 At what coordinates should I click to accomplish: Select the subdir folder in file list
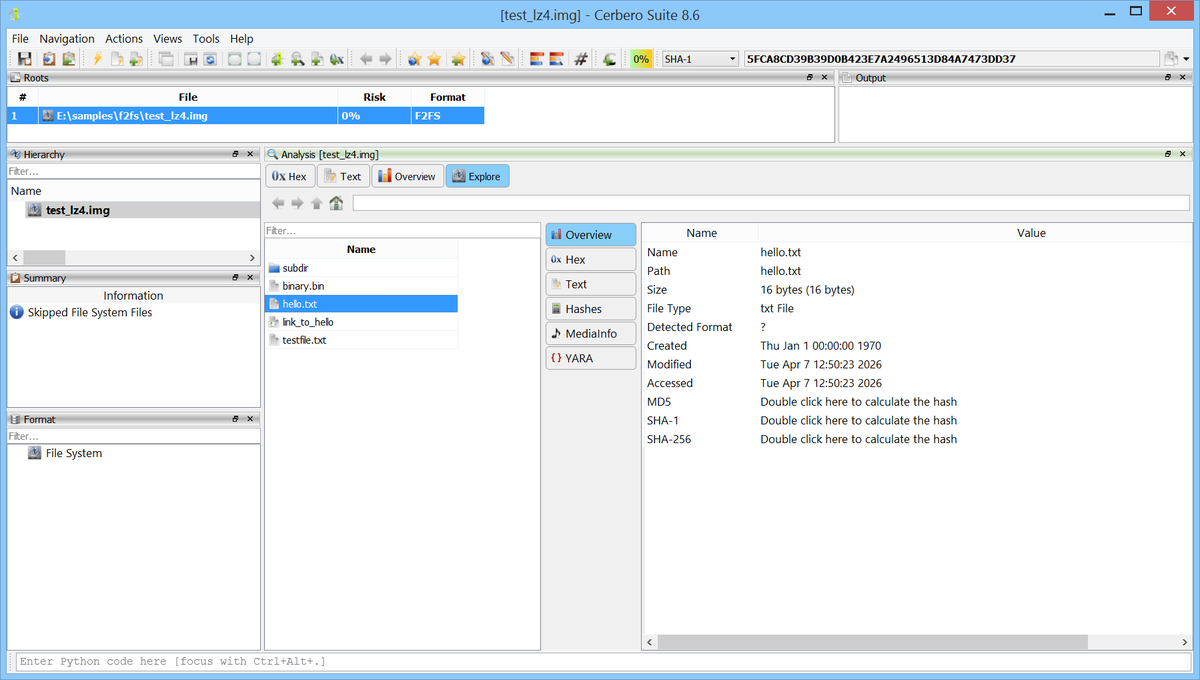point(361,268)
